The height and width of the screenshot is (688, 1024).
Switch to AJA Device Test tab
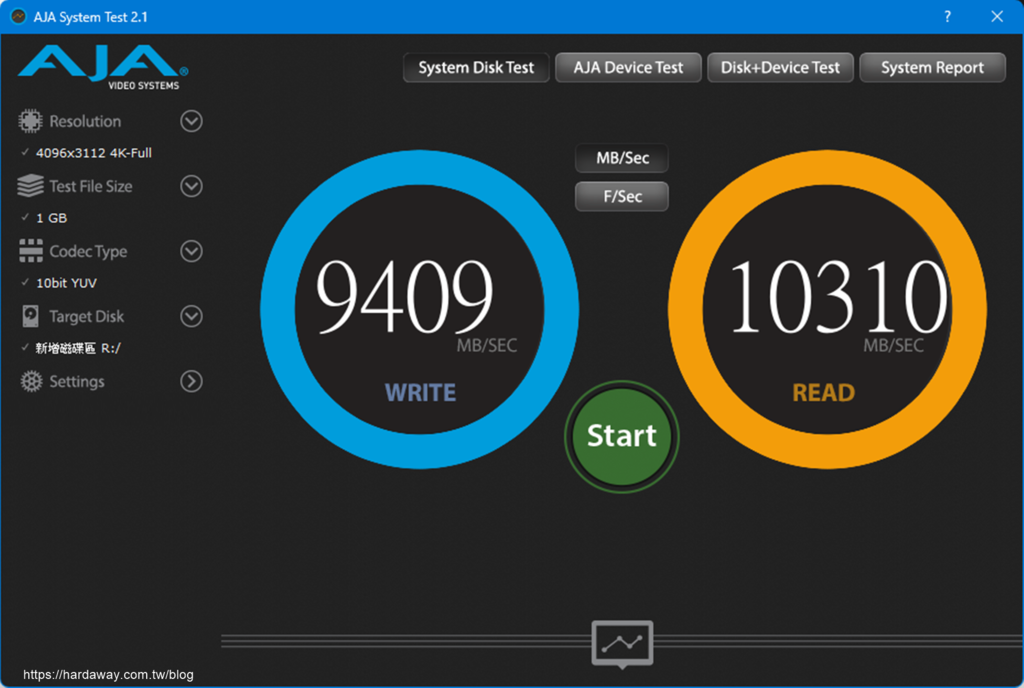coord(628,67)
